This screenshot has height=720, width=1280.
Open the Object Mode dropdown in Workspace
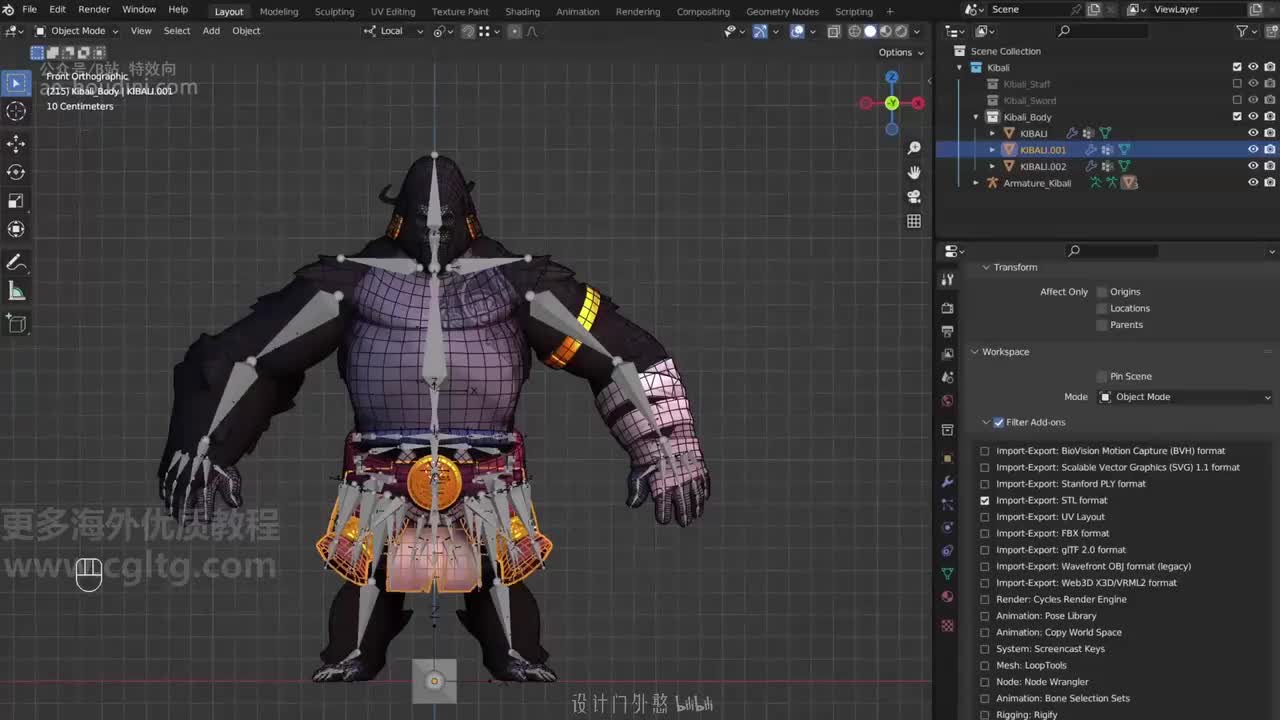1185,397
